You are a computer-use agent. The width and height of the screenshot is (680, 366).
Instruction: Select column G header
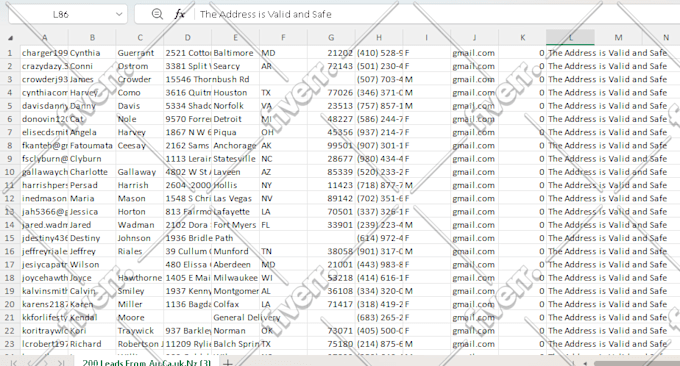331,38
